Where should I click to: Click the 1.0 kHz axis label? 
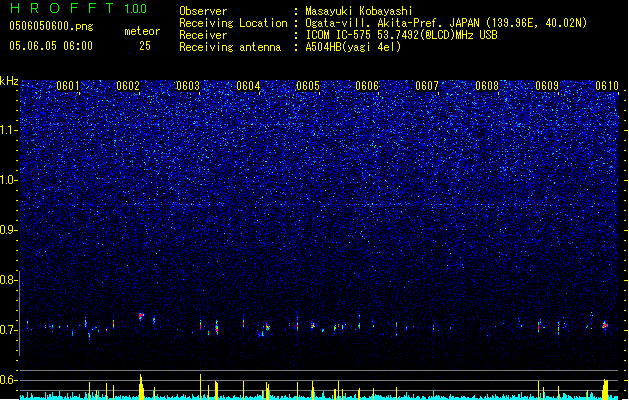[9, 180]
